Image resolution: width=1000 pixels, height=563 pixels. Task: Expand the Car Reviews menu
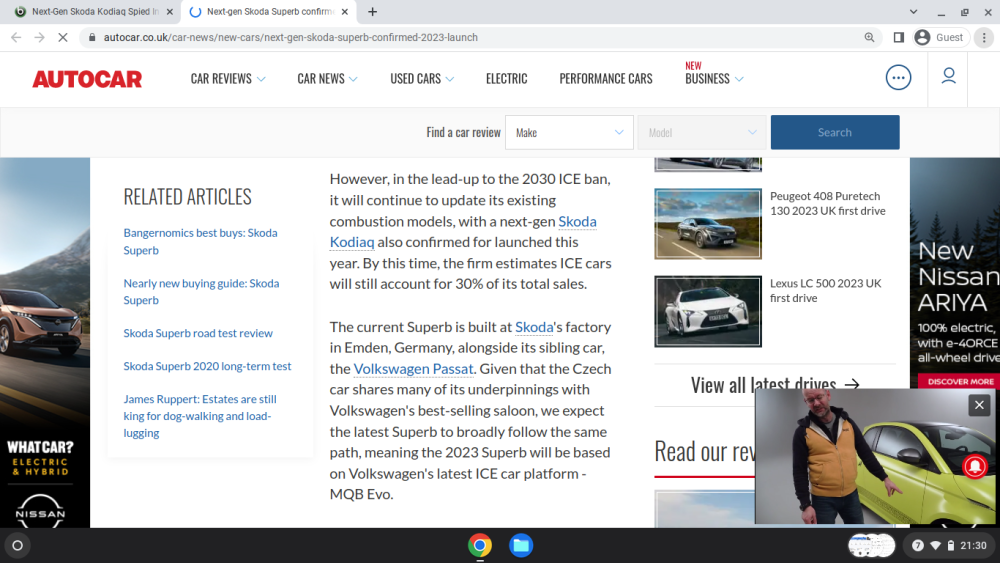coord(228,79)
